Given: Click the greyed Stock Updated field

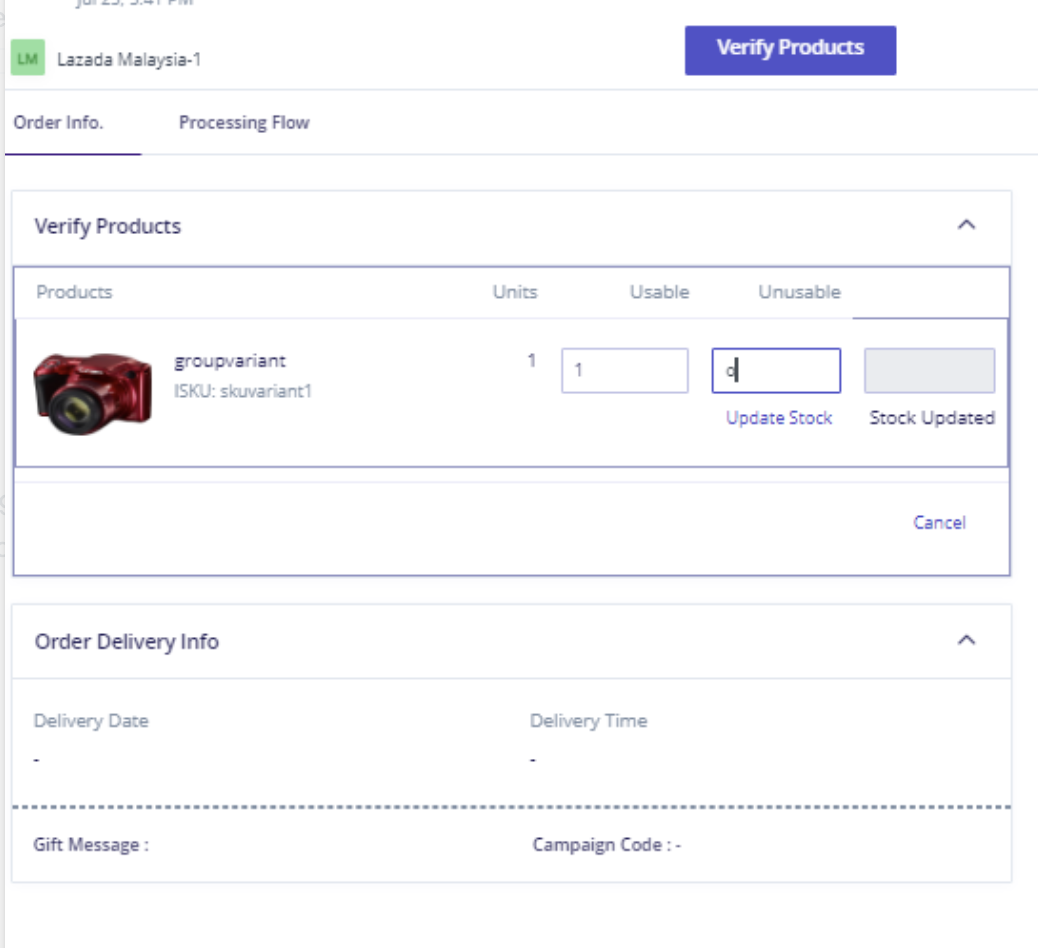Looking at the screenshot, I should click(929, 371).
